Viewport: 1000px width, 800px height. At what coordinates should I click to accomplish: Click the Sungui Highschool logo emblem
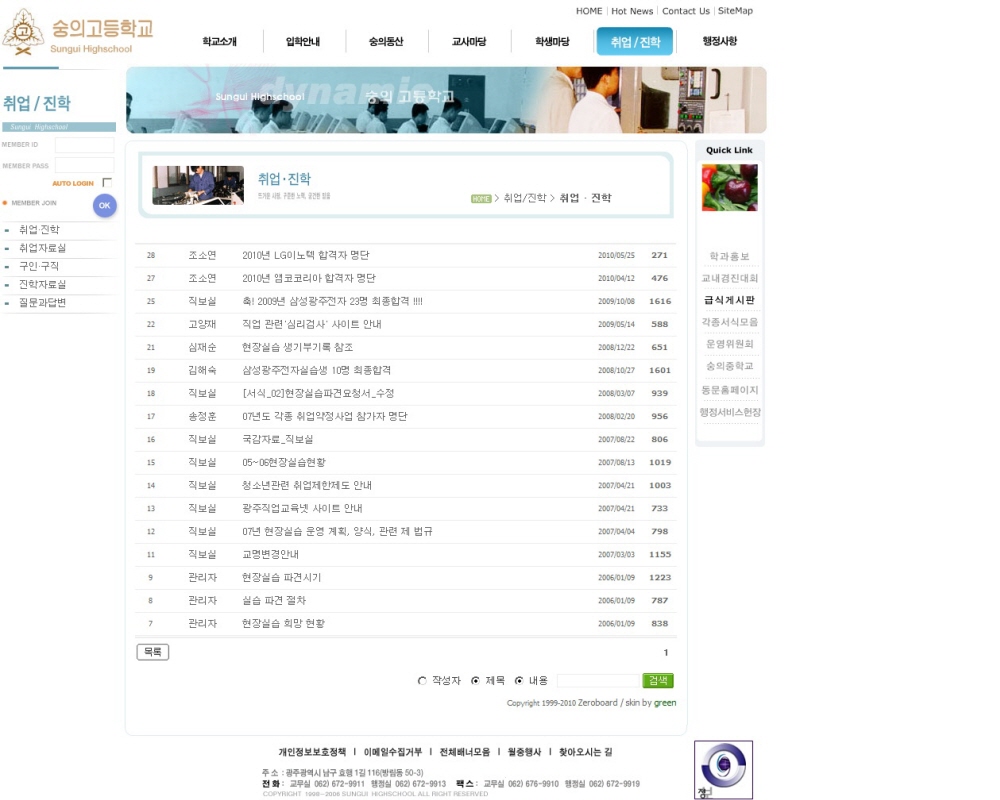click(23, 31)
